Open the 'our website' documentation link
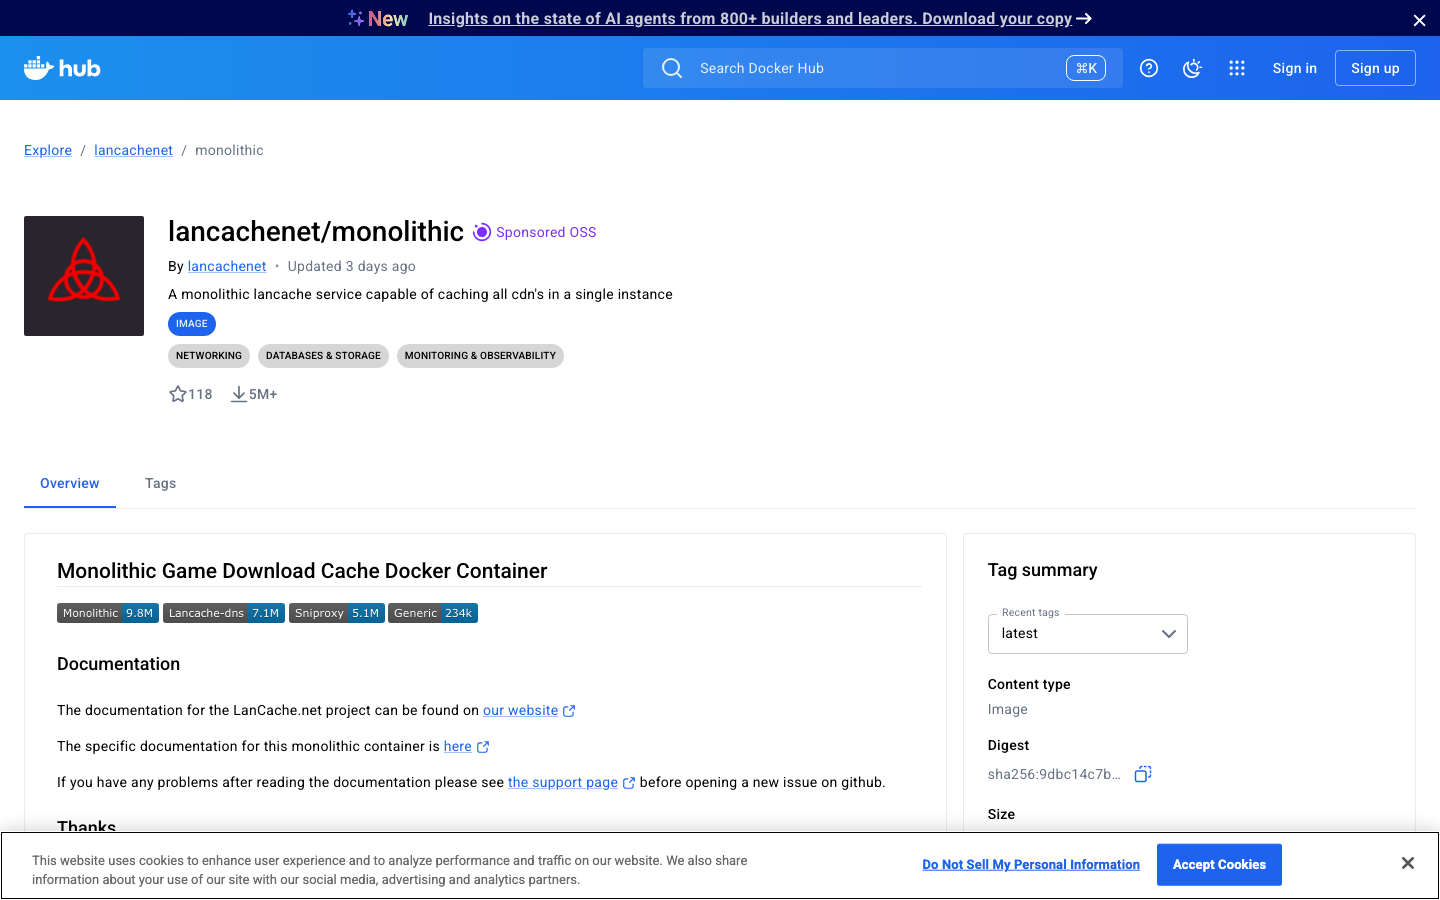The image size is (1440, 900). pos(520,710)
